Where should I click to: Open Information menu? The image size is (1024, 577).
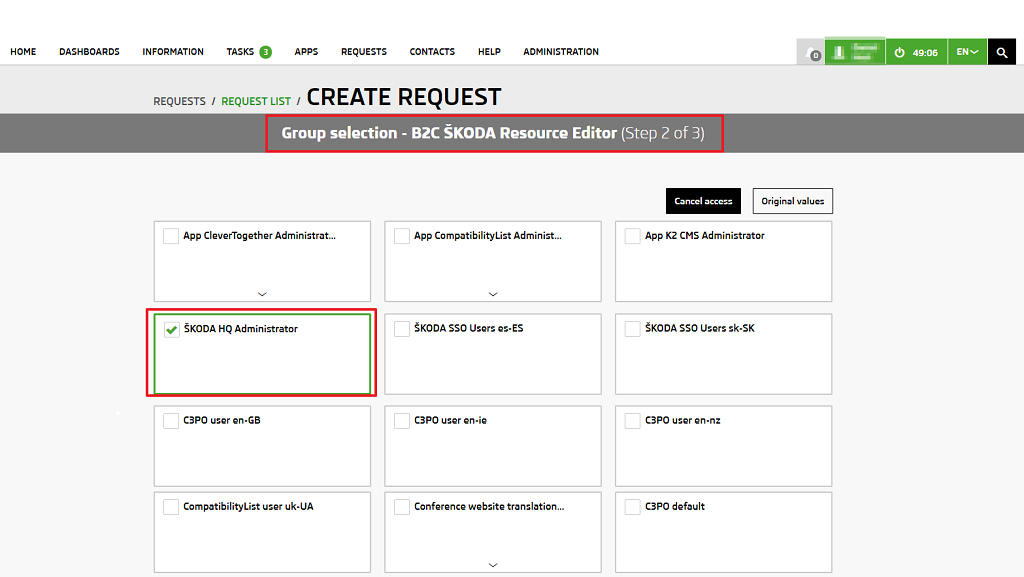coord(173,52)
